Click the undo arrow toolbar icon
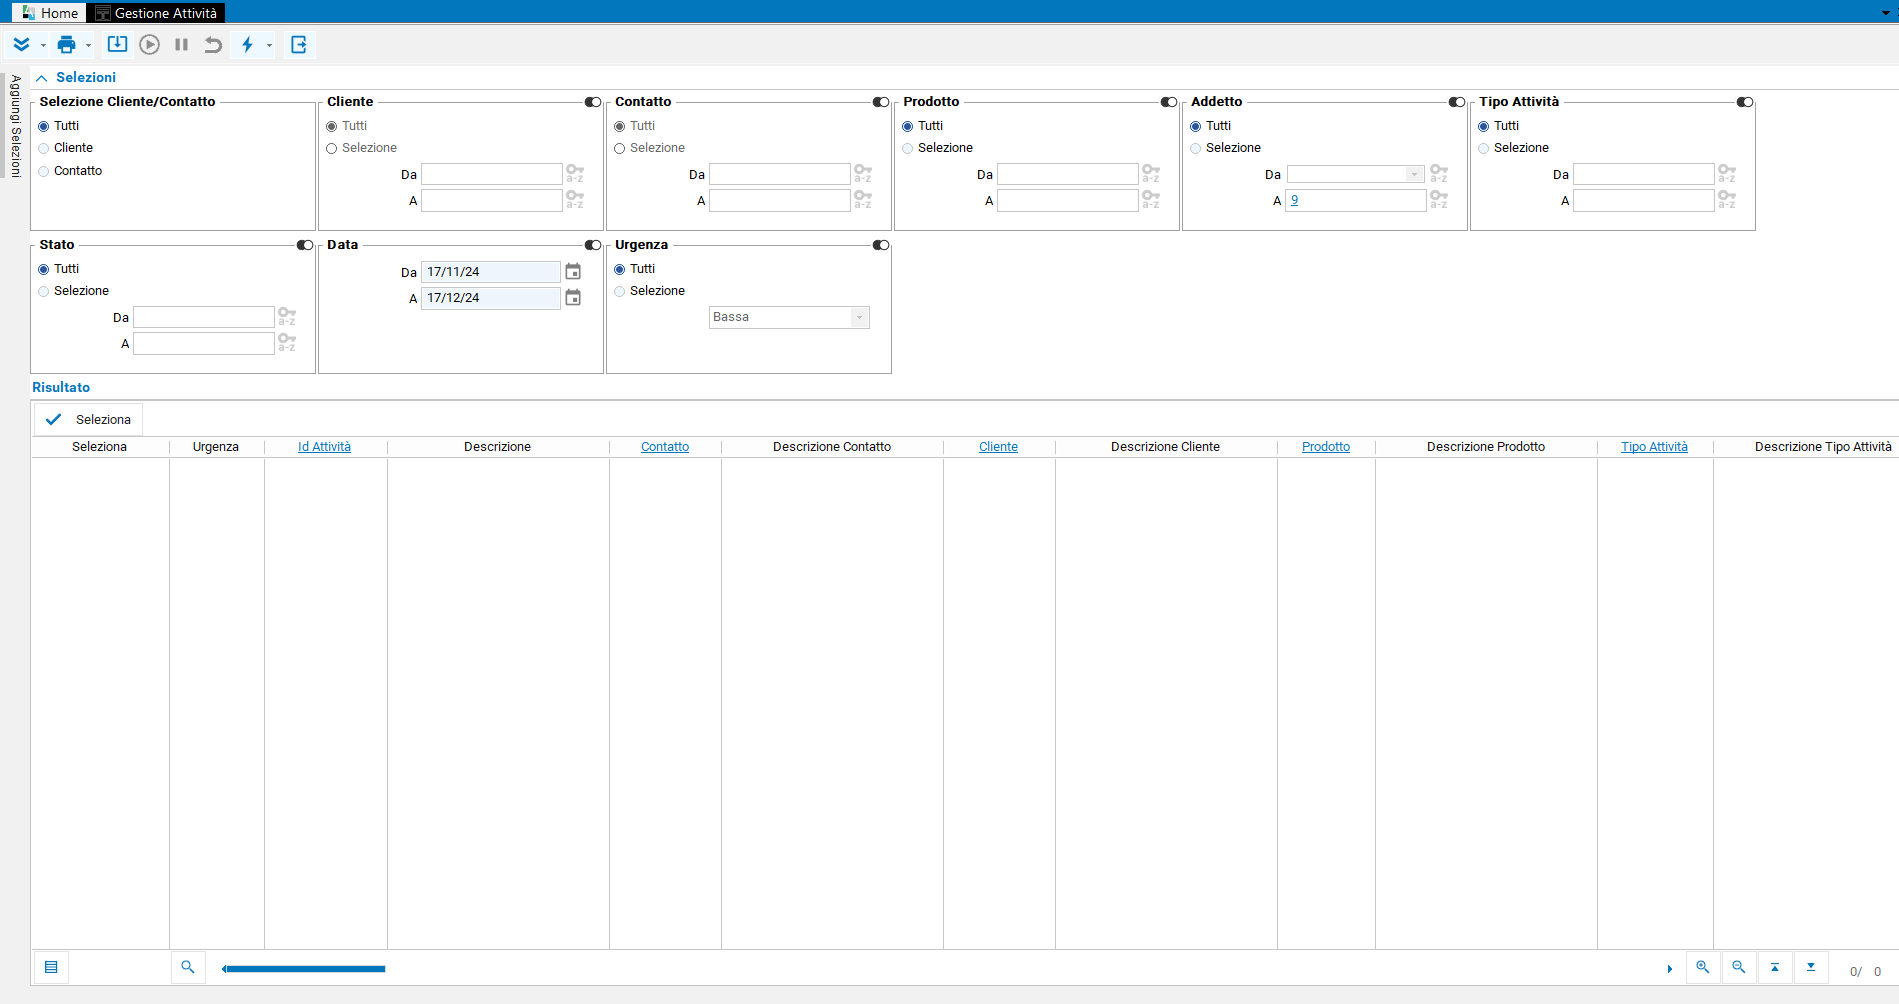The height and width of the screenshot is (1004, 1899). (x=213, y=44)
